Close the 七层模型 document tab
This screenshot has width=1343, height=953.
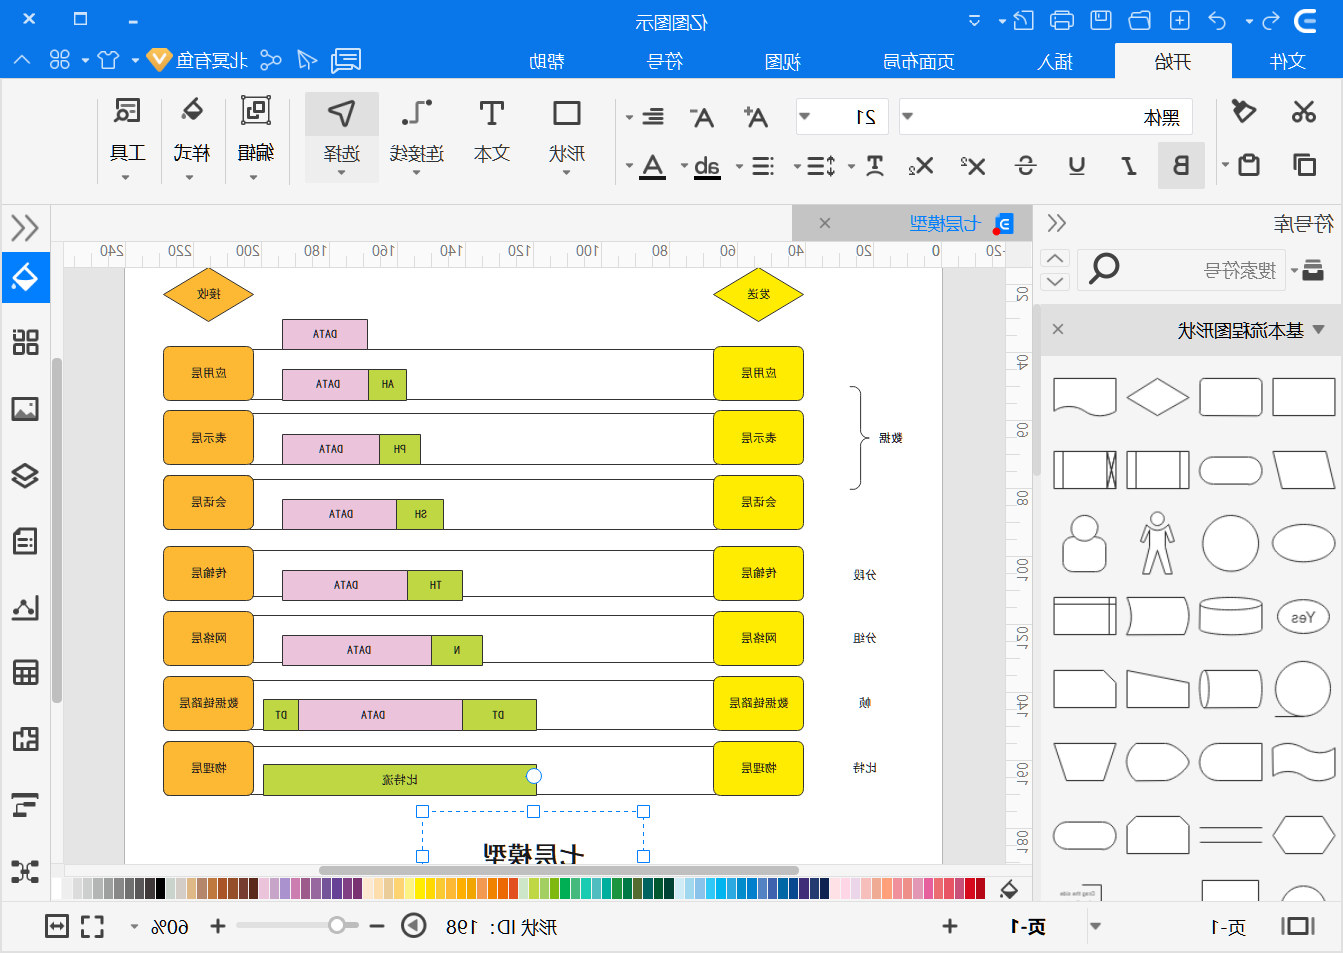[x=825, y=223]
